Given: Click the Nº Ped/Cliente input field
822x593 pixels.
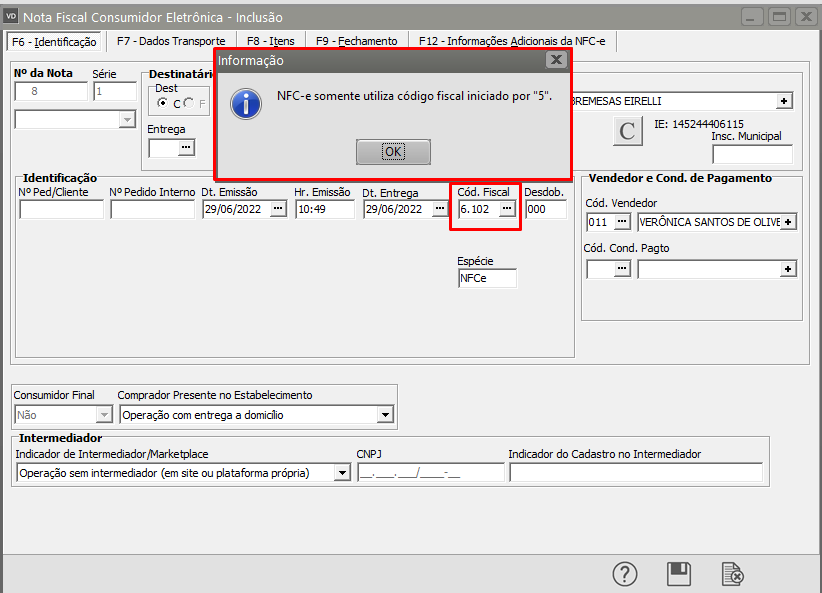Looking at the screenshot, I should (61, 209).
